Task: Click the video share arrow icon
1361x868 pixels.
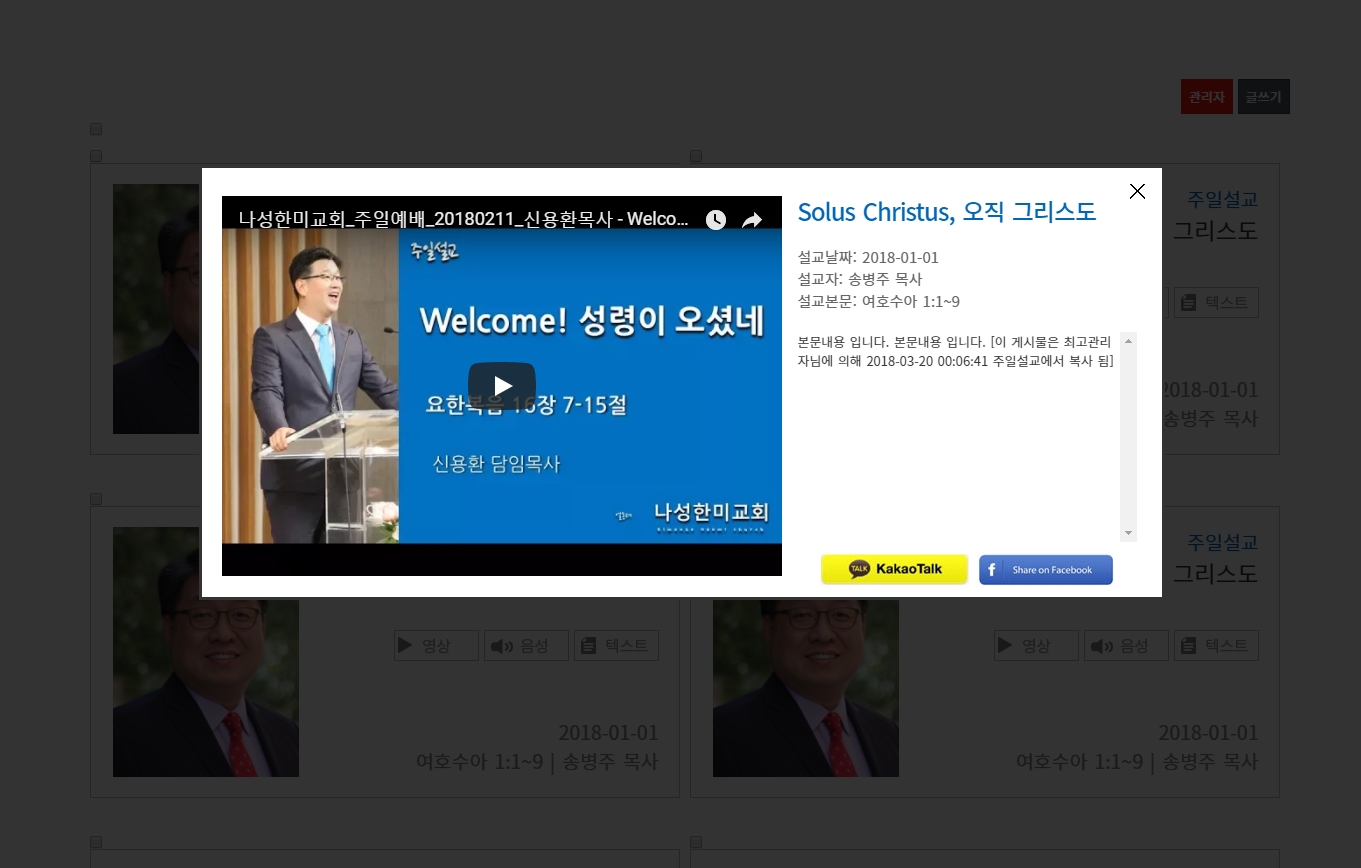Action: 751,220
